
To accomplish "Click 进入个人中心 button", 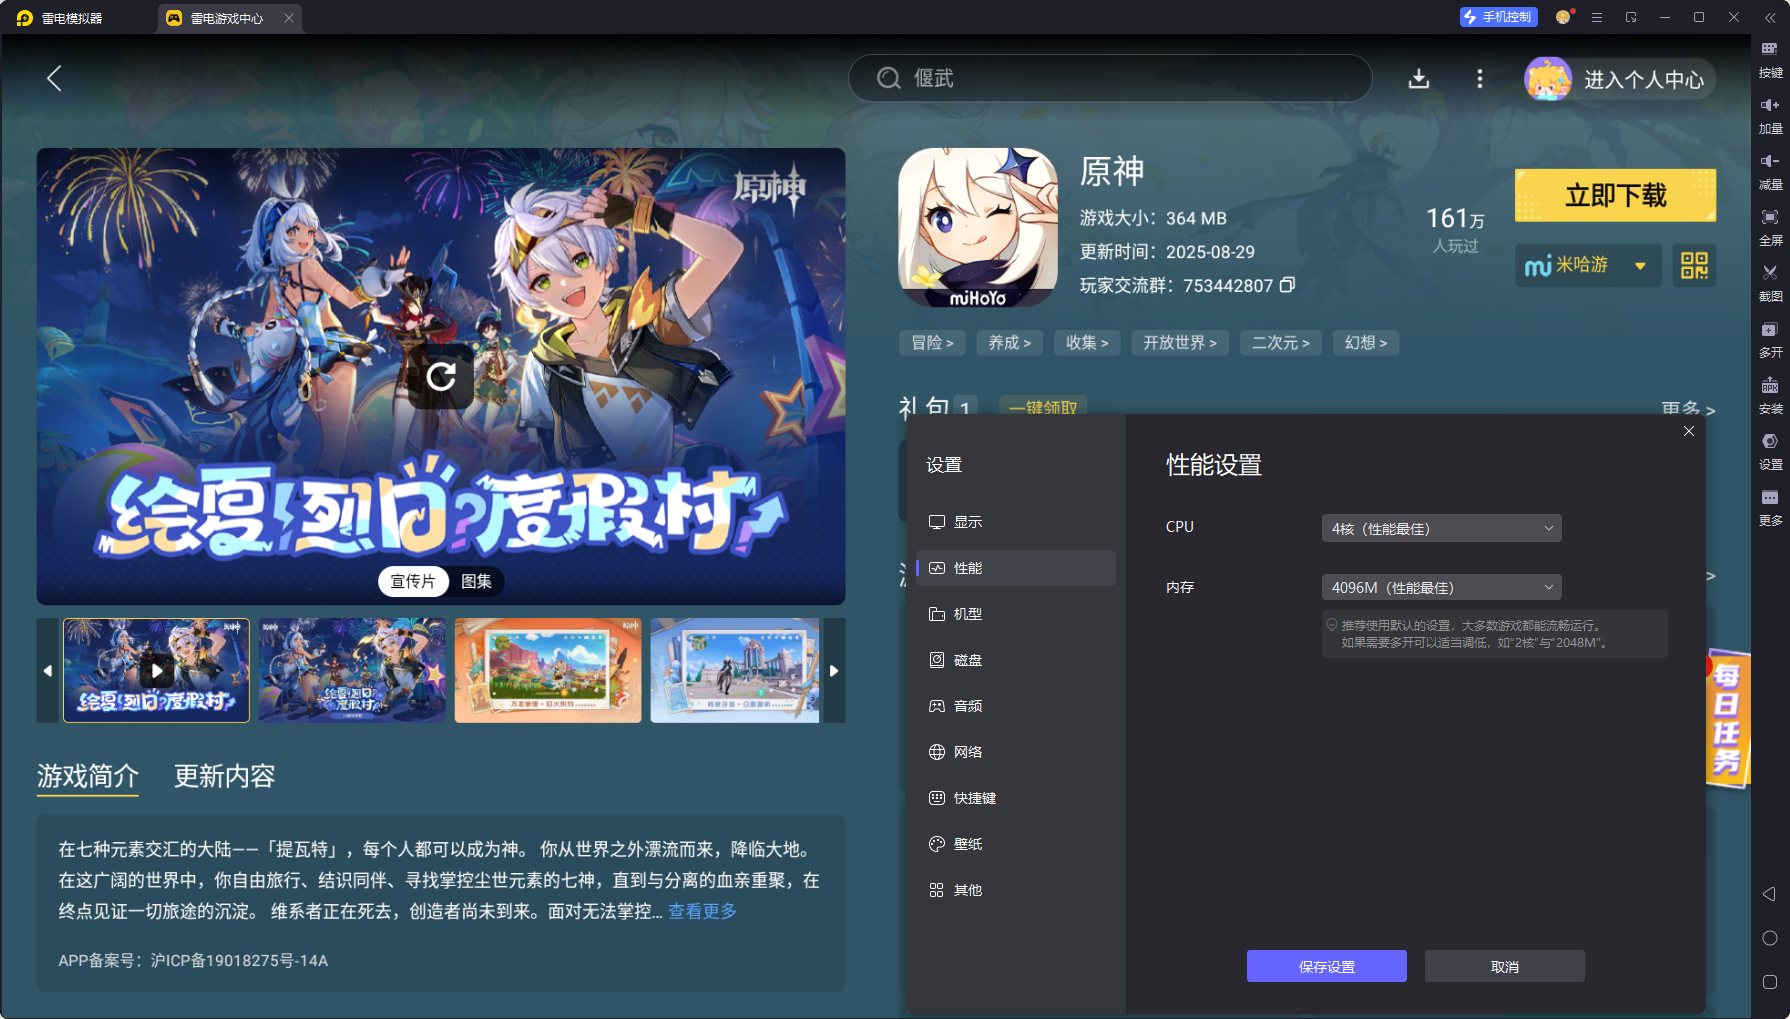I will pyautogui.click(x=1643, y=79).
